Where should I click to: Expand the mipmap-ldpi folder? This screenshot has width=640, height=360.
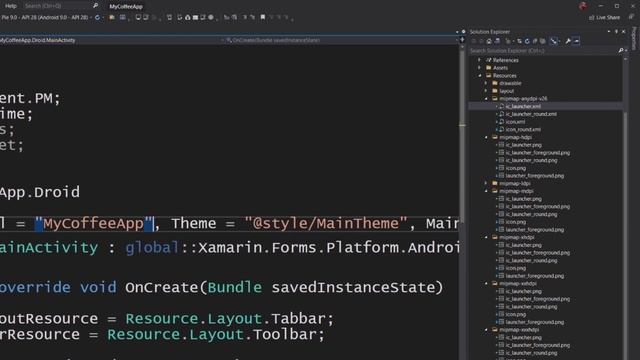(x=486, y=183)
